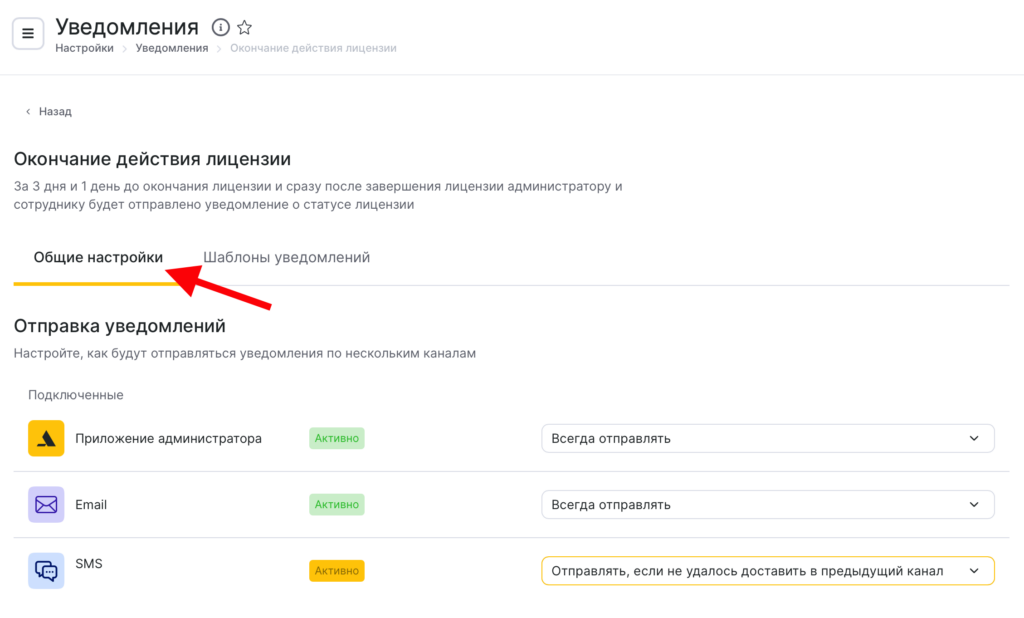Click the Email envelope icon
1024x618 pixels.
click(x=46, y=504)
